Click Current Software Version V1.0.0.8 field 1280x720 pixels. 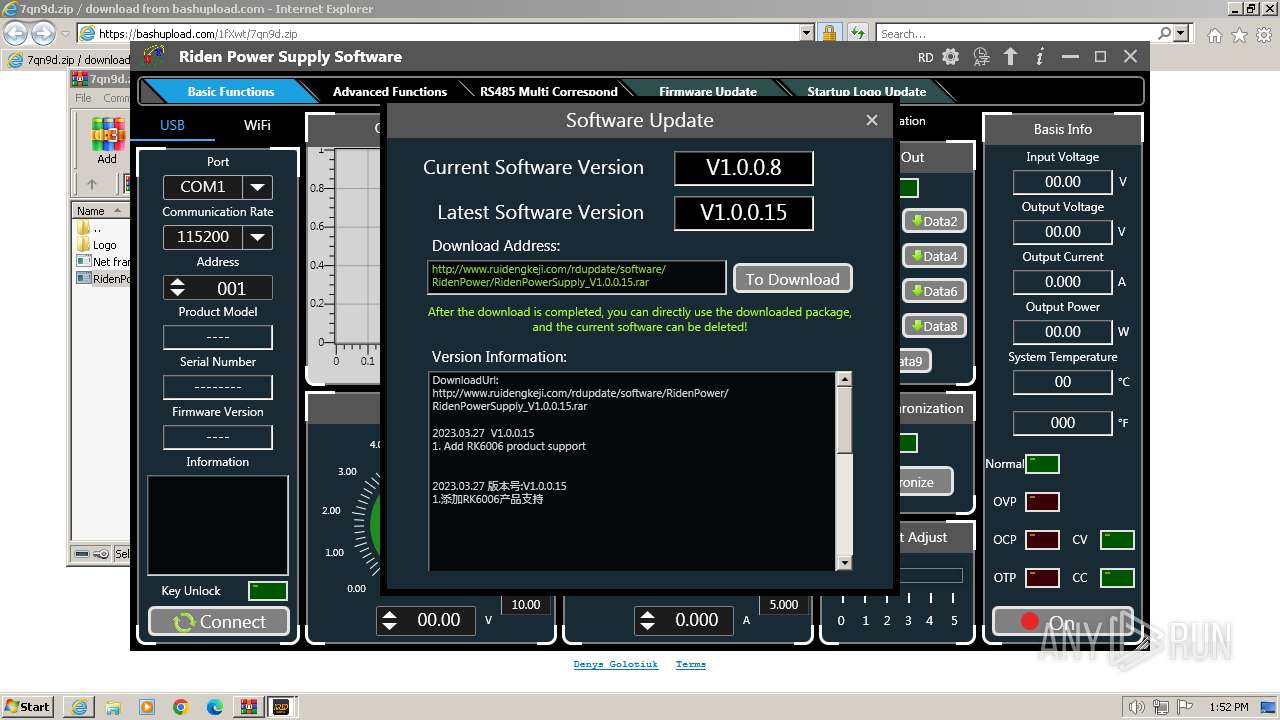[743, 168]
